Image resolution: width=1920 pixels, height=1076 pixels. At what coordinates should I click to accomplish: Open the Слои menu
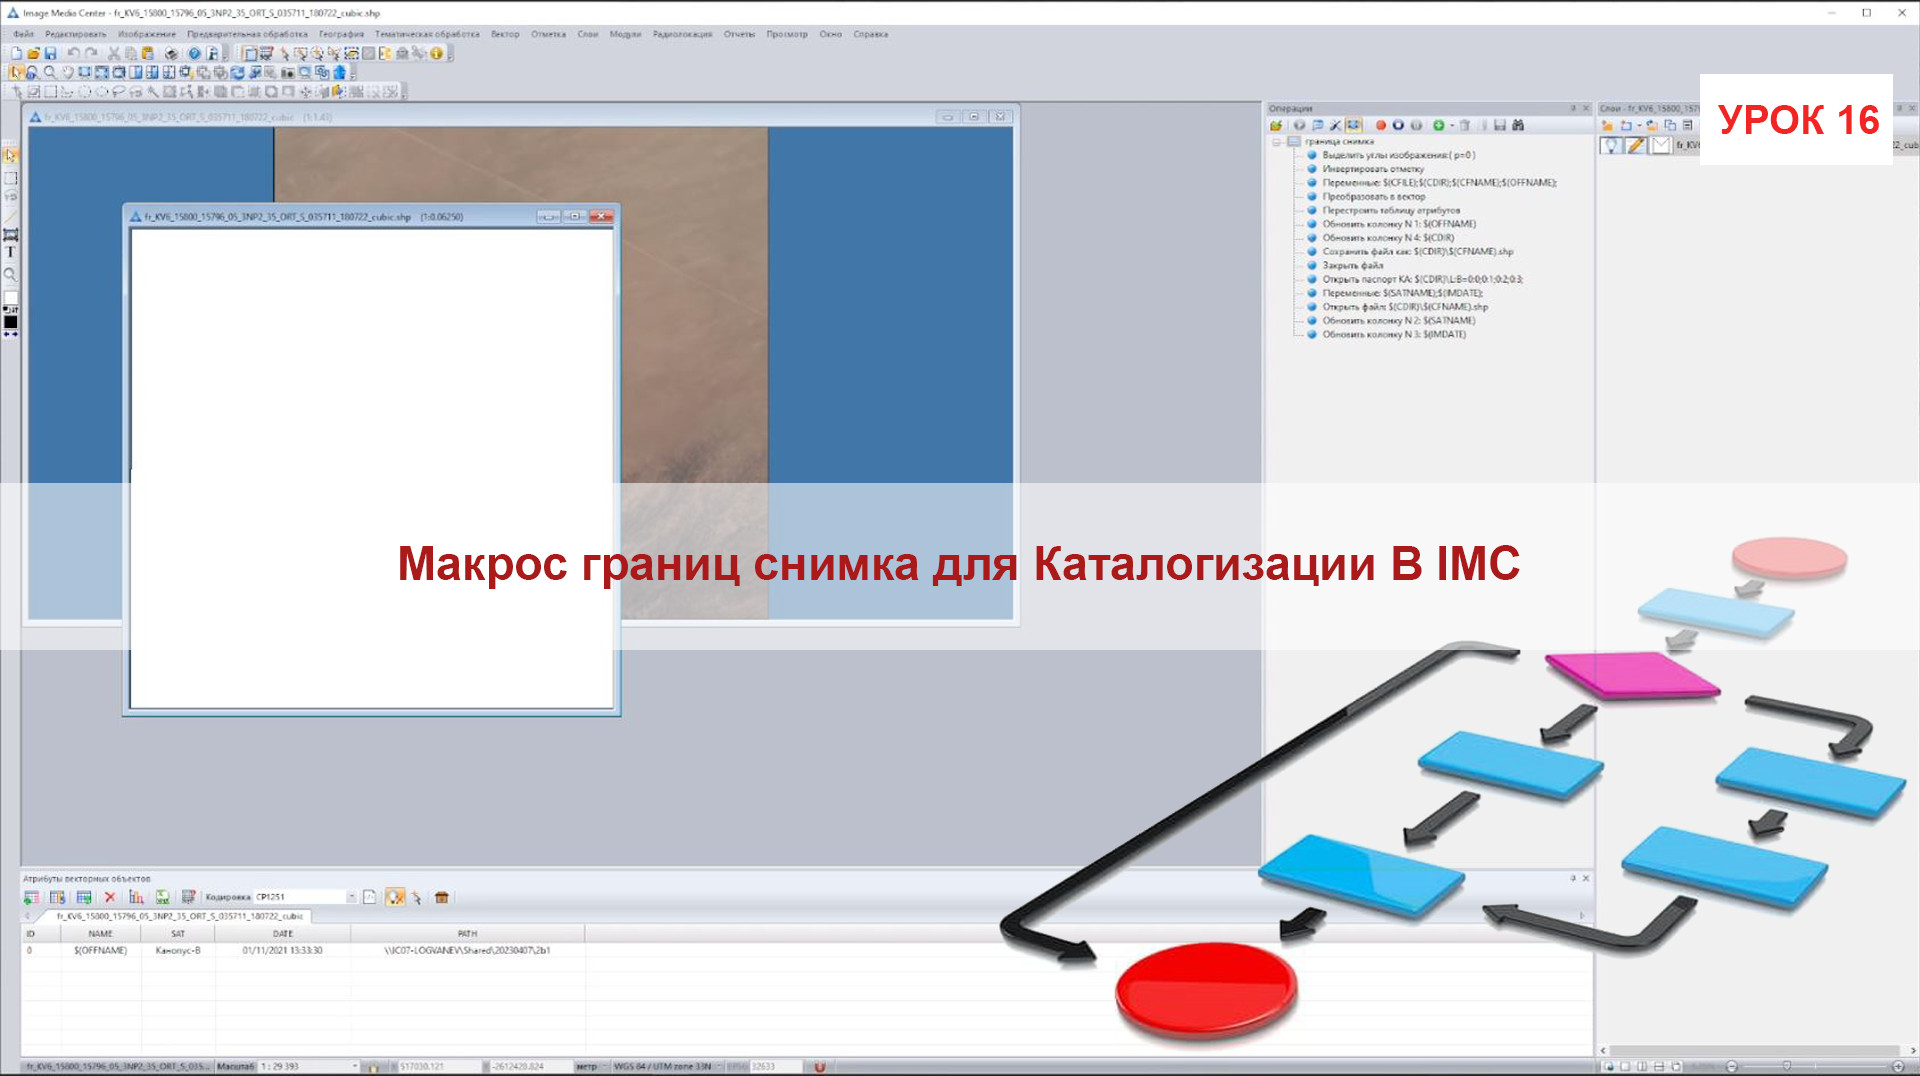pyautogui.click(x=588, y=34)
